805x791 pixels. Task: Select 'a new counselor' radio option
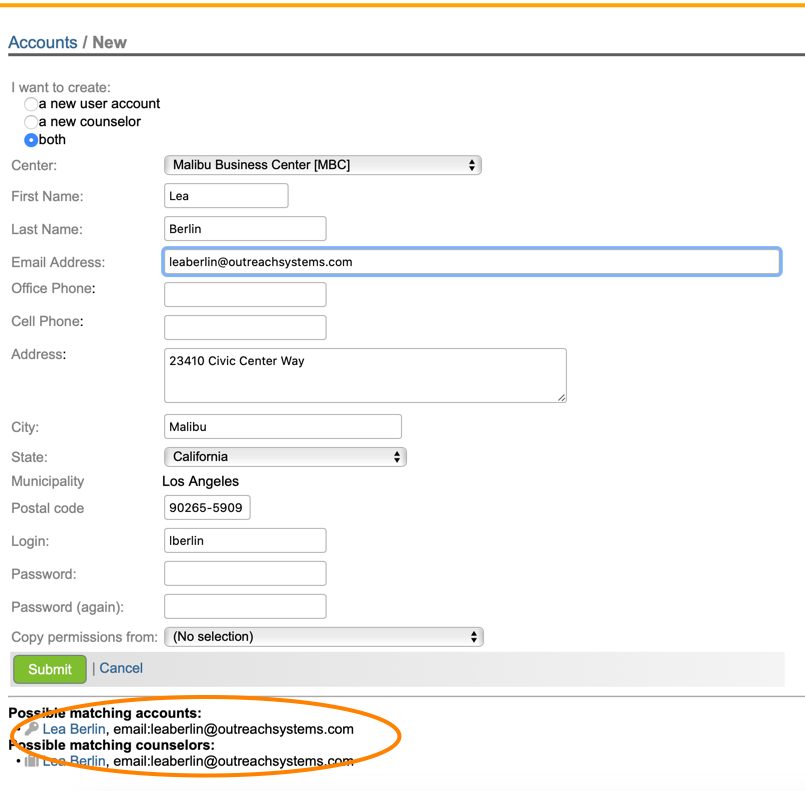(31, 122)
